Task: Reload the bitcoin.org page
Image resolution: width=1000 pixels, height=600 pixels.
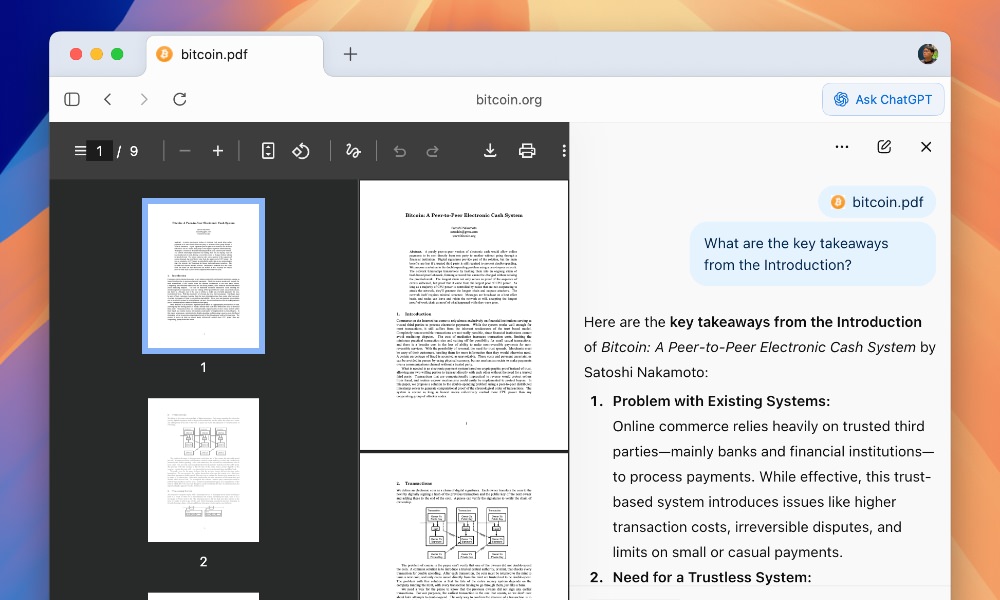Action: (x=180, y=99)
